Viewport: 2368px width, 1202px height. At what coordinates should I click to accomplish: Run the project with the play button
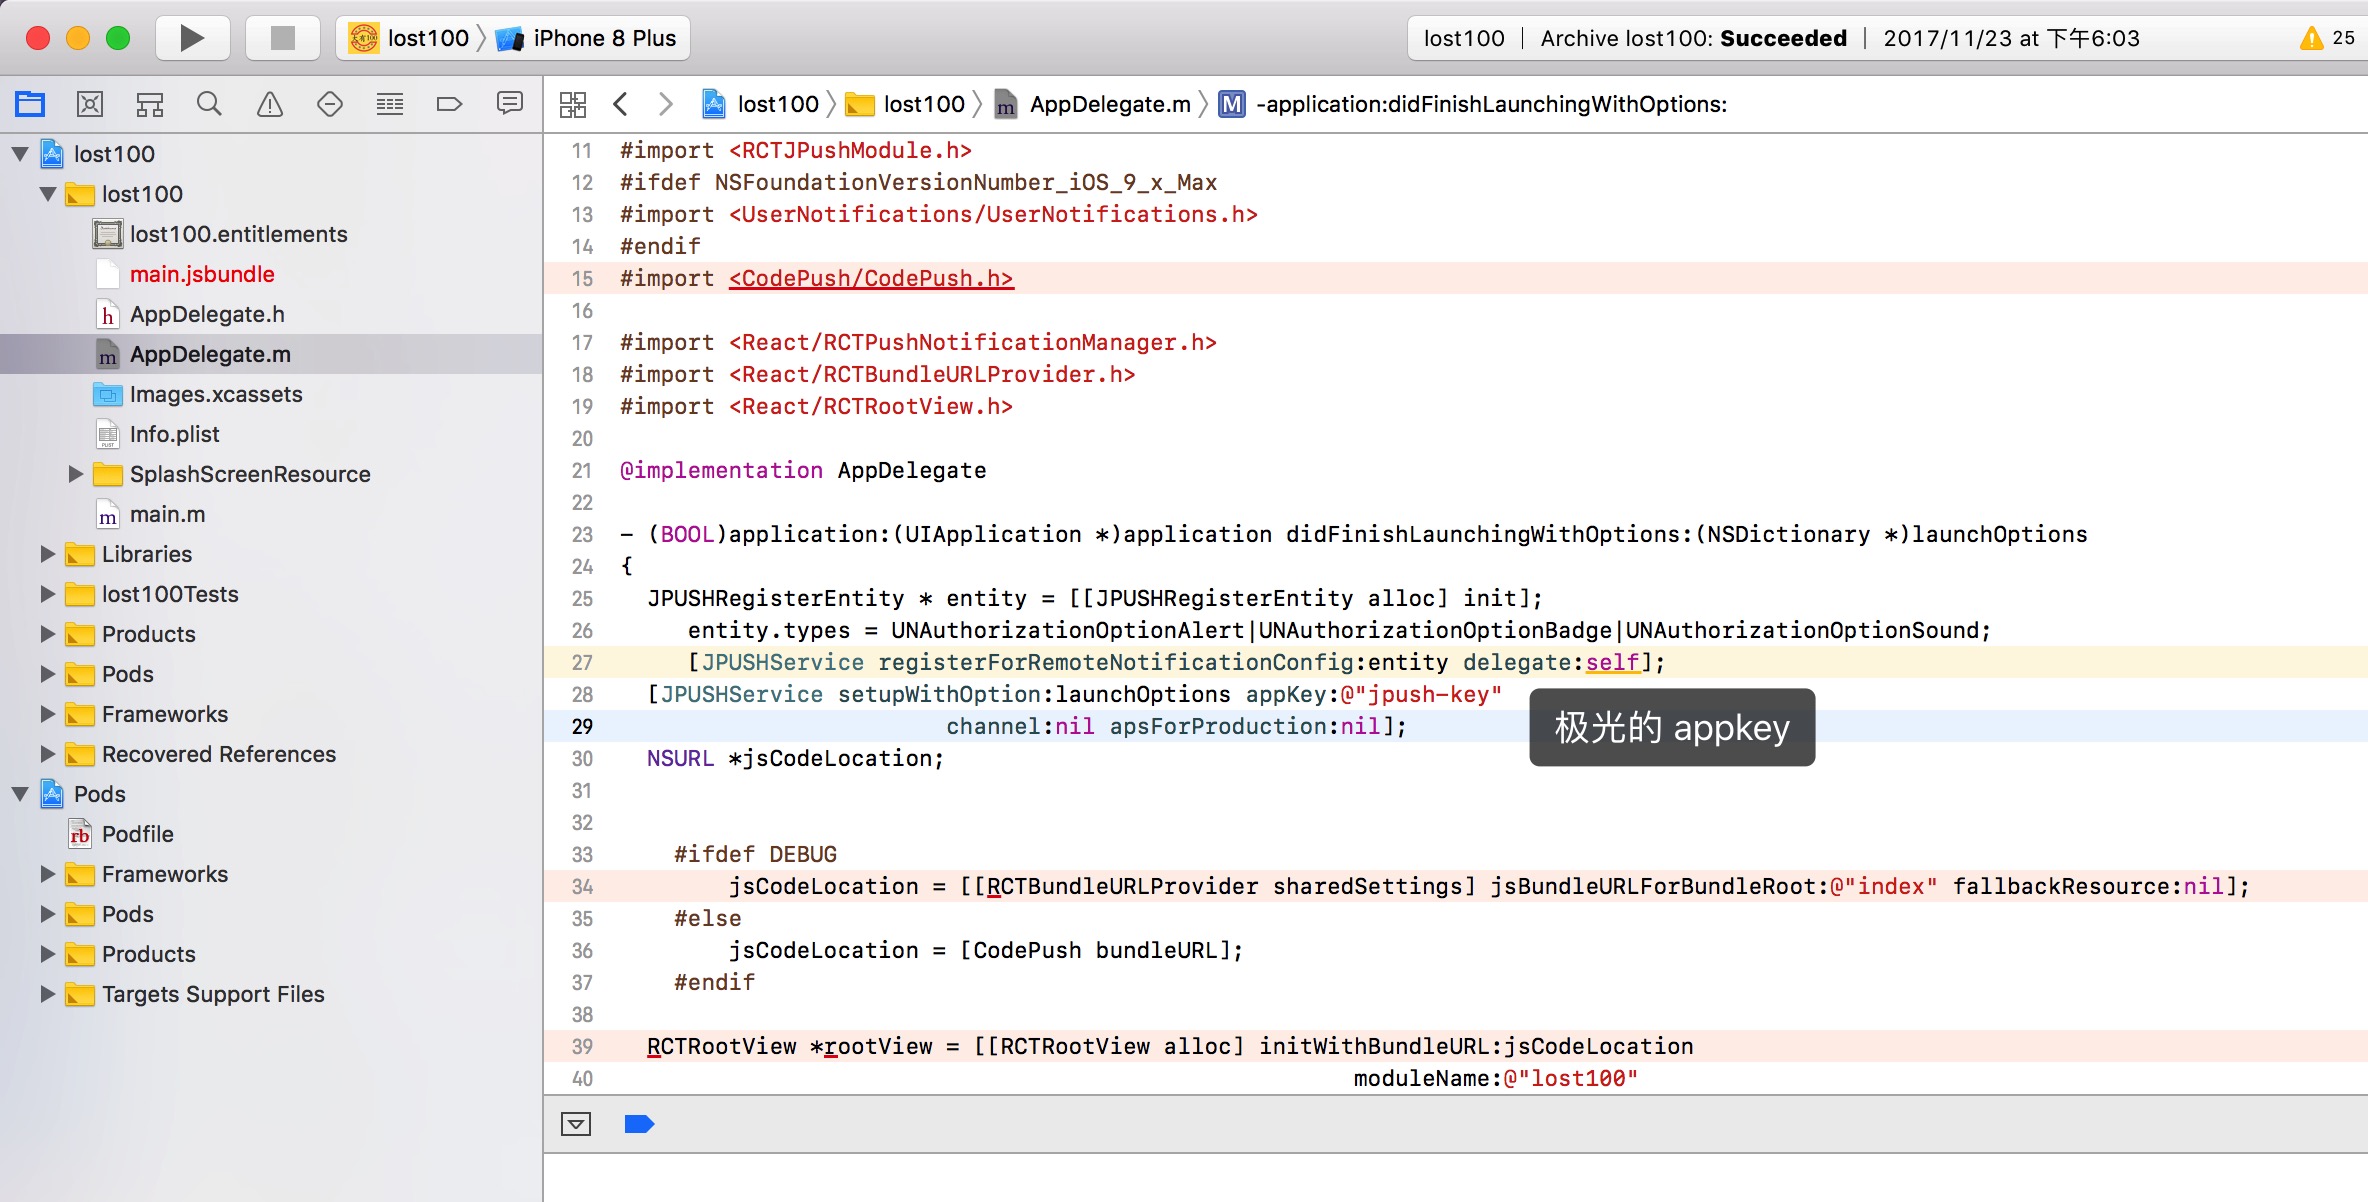pos(192,38)
